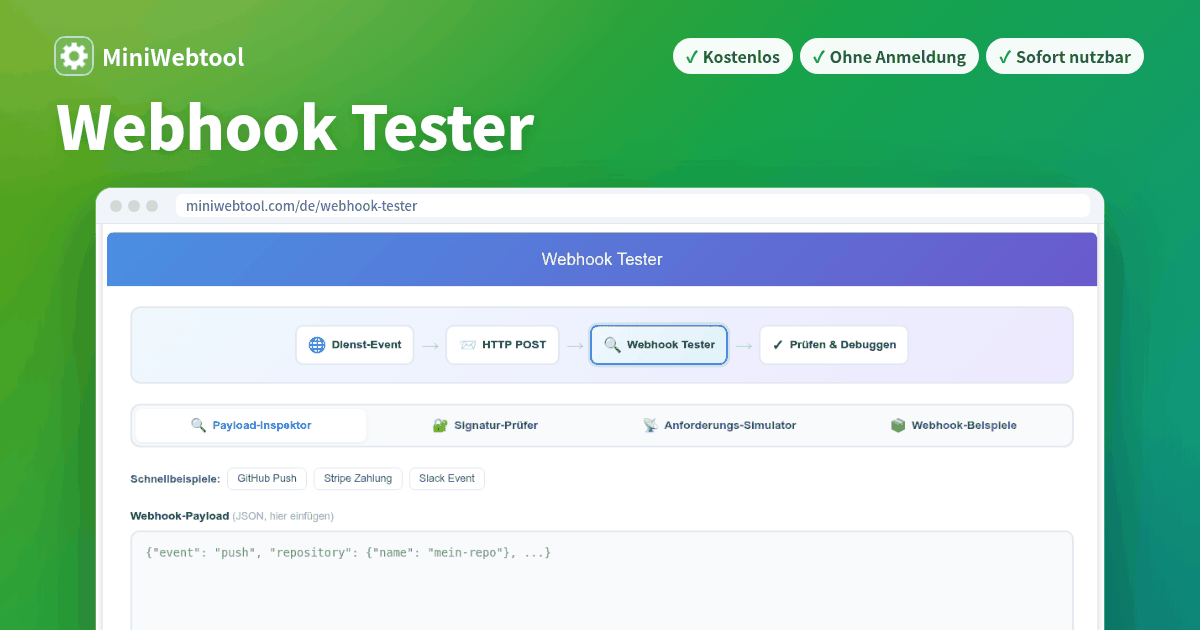
Task: Click the package icon on Webhook-Beispiele tab
Action: coord(898,425)
